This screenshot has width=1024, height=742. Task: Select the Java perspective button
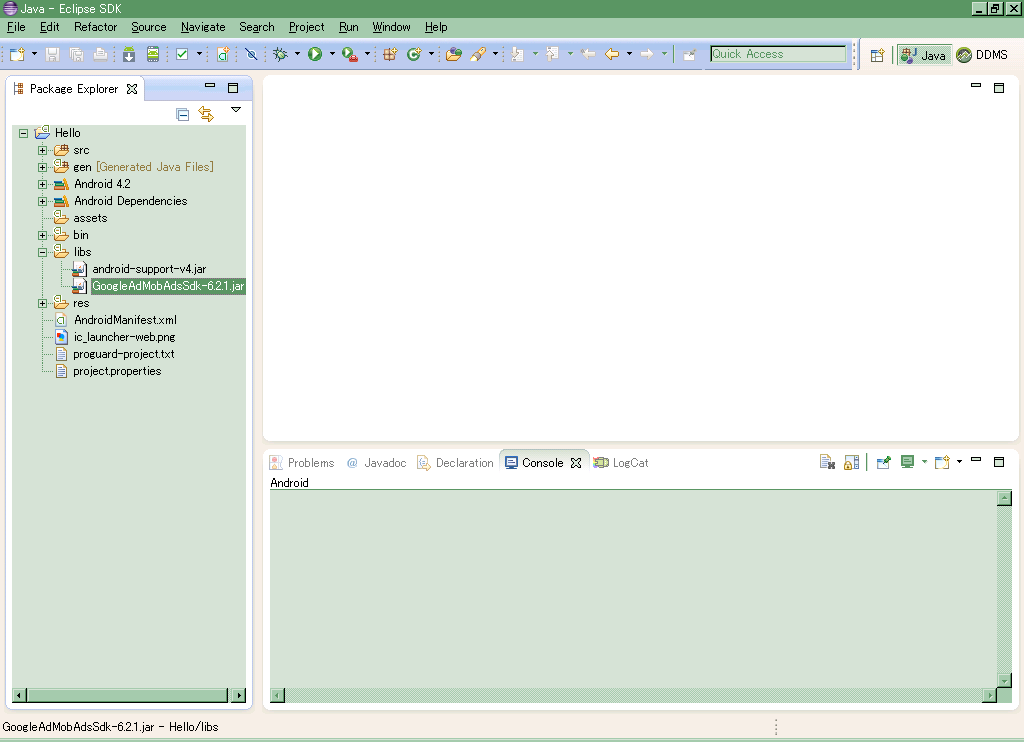(x=923, y=55)
